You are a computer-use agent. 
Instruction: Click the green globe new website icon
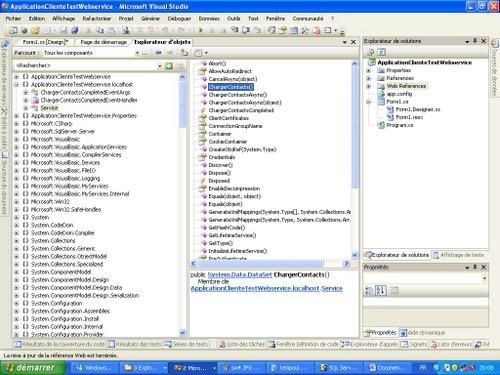click(x=24, y=31)
